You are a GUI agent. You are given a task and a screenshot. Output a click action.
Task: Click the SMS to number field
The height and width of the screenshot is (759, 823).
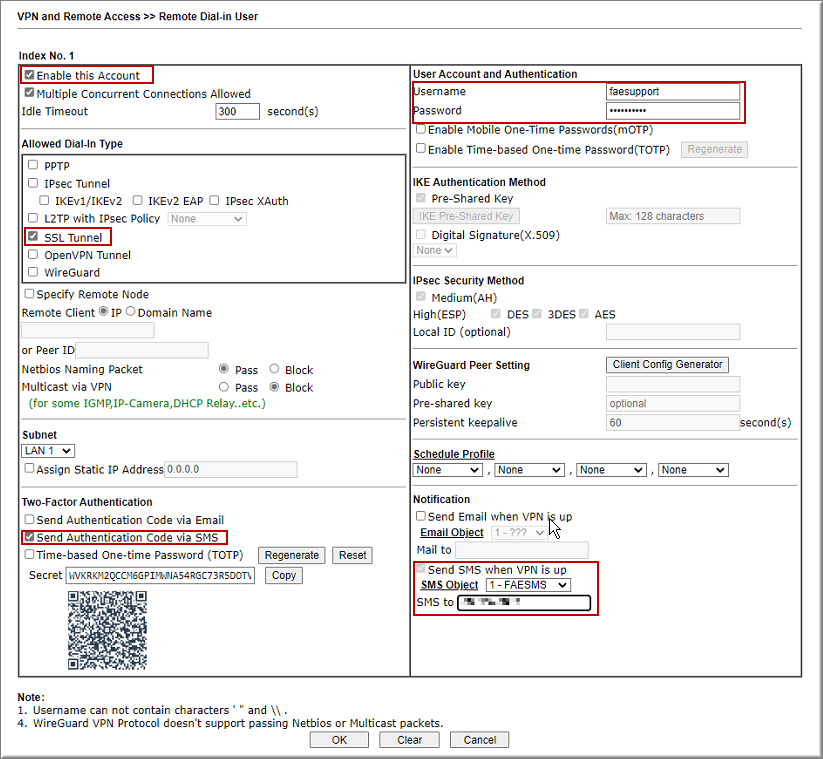point(524,603)
